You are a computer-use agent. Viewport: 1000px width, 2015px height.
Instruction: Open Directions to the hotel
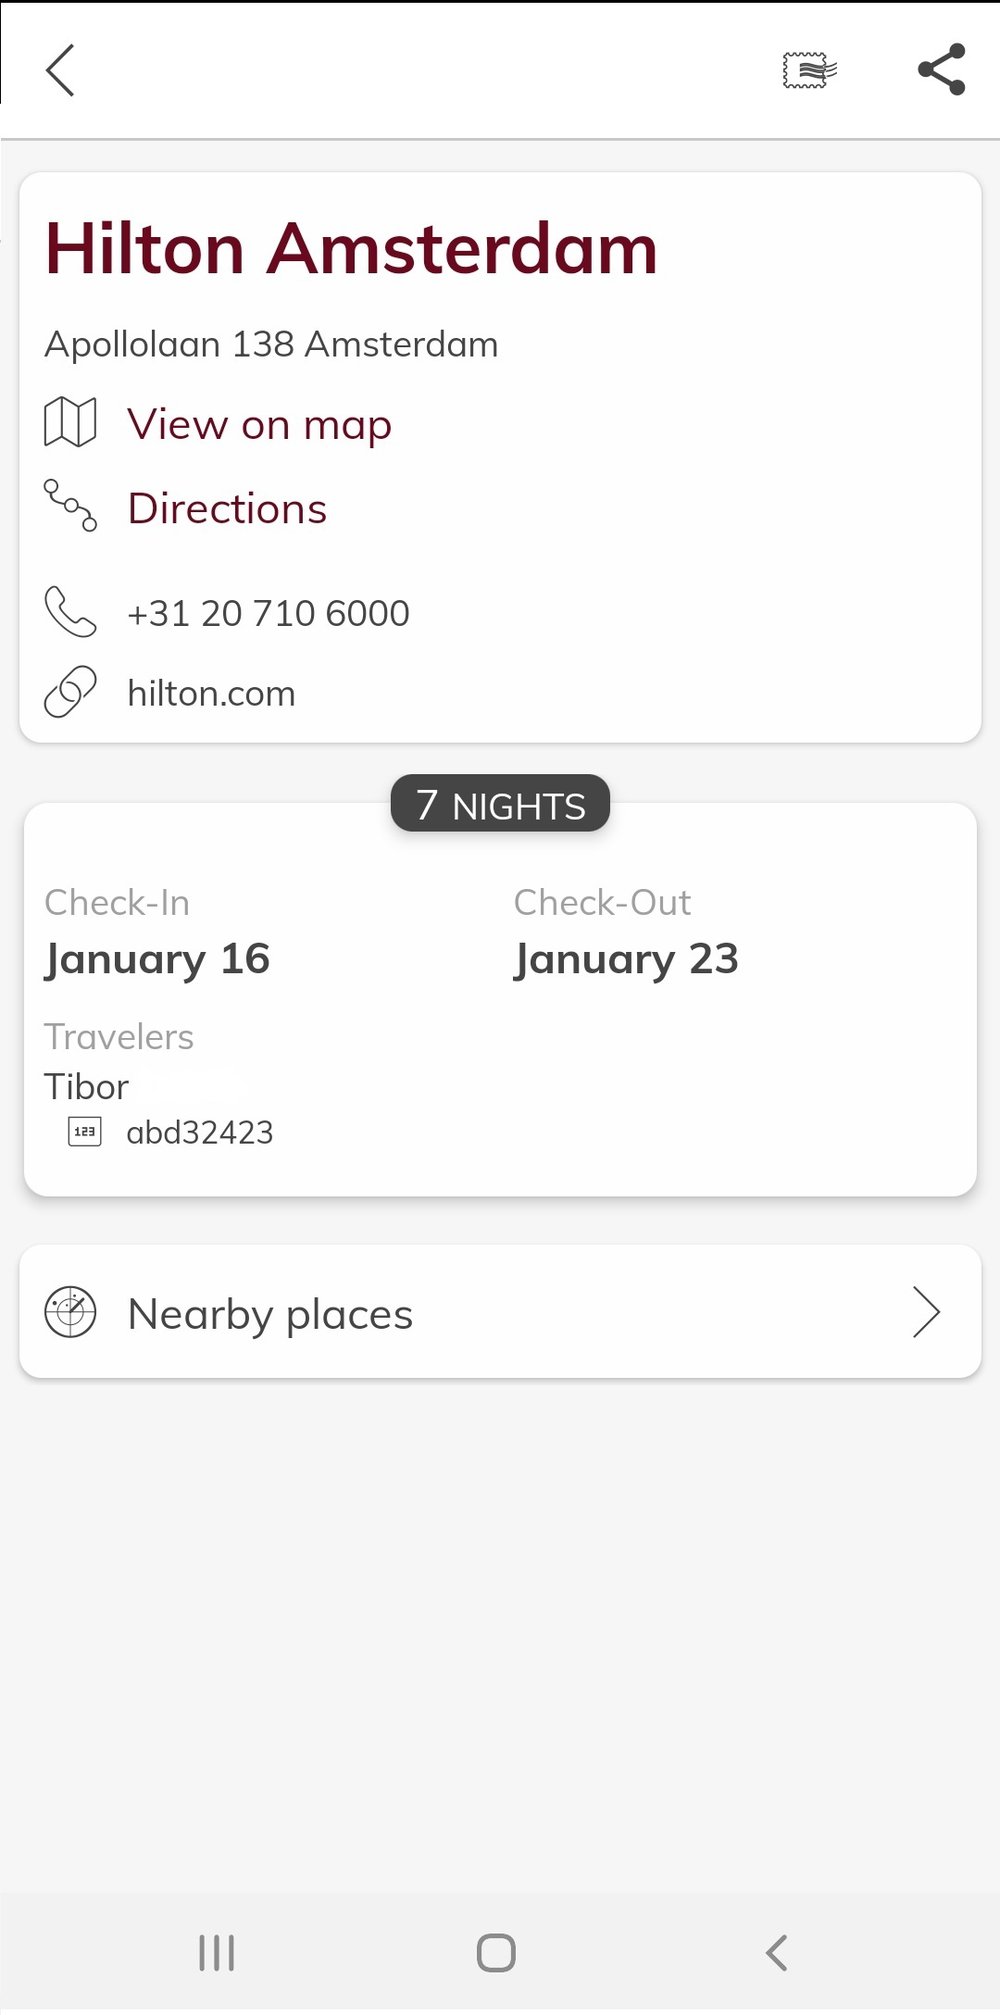pyautogui.click(x=227, y=508)
